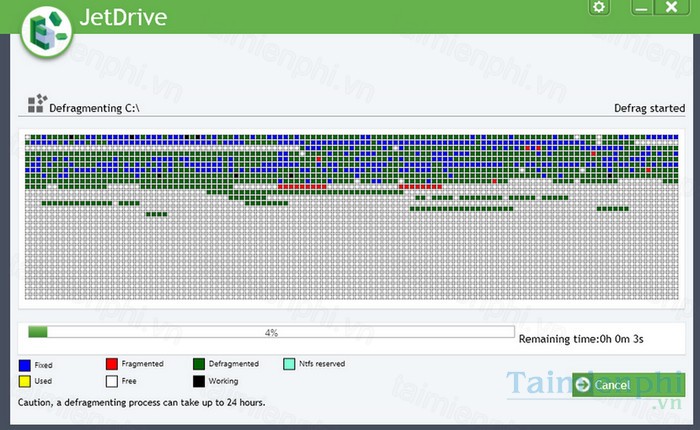Click the 'Defragmenting C:\' label
700x430 pixels.
94,108
